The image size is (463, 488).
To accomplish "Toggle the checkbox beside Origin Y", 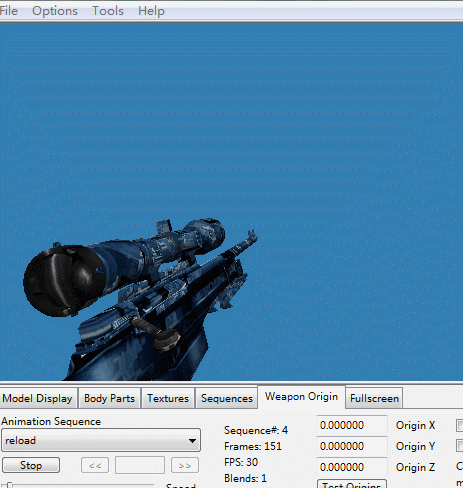I will pos(460,446).
